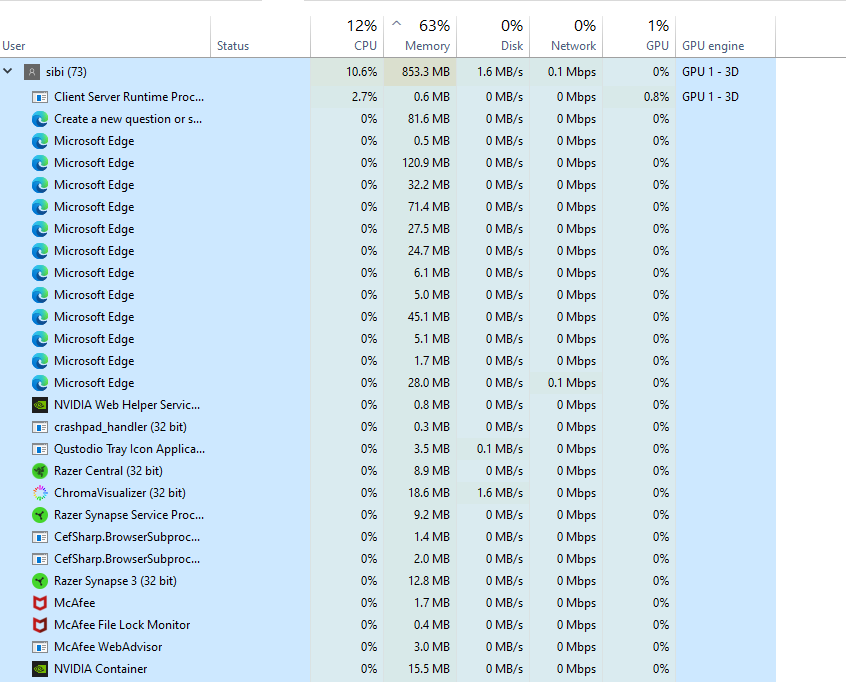Sort processes by Disk column
This screenshot has width=846, height=682.
pyautogui.click(x=493, y=37)
